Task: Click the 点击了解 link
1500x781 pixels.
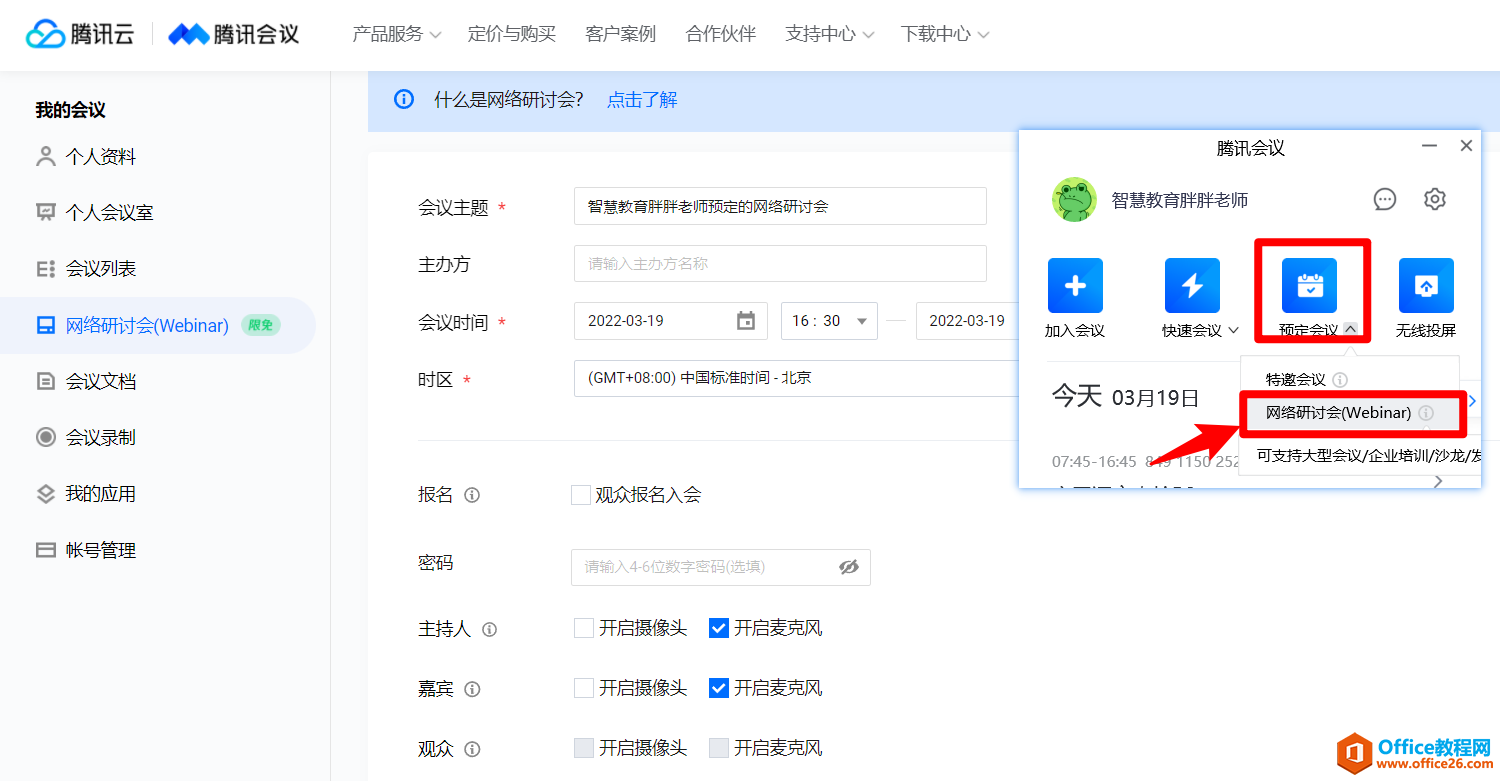Action: pyautogui.click(x=642, y=100)
